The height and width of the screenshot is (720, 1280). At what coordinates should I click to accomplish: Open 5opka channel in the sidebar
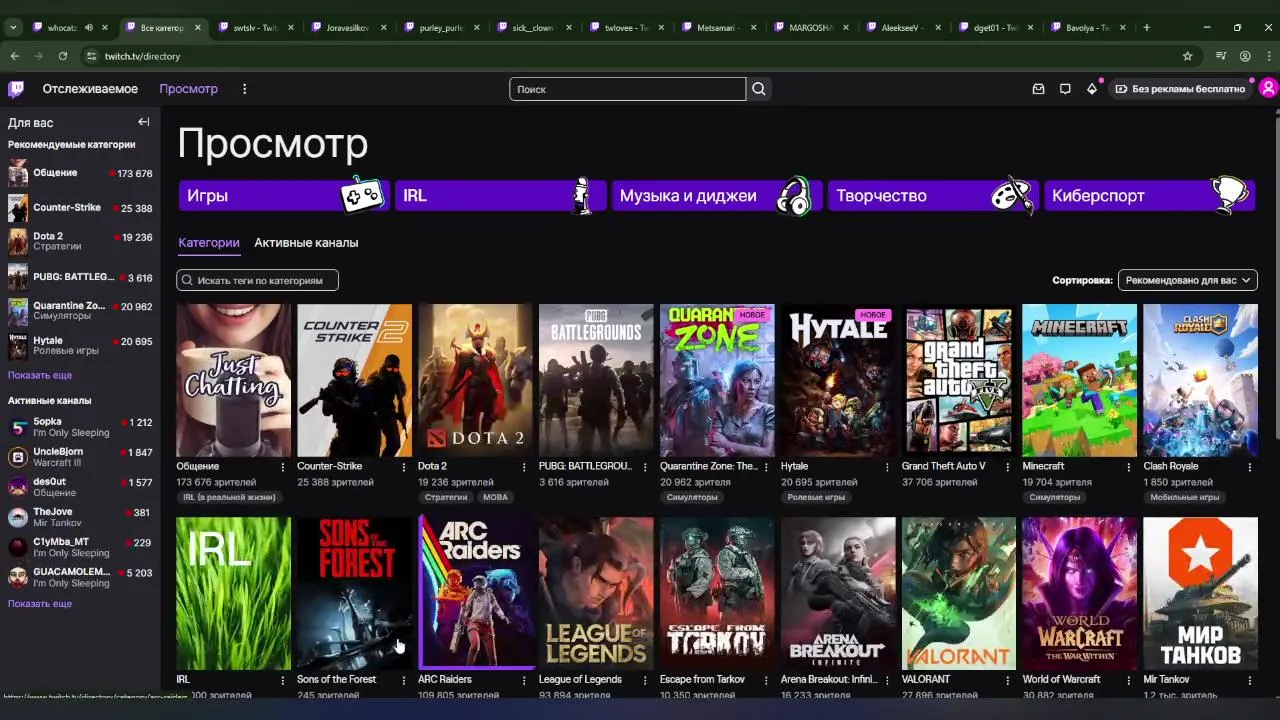click(80, 427)
